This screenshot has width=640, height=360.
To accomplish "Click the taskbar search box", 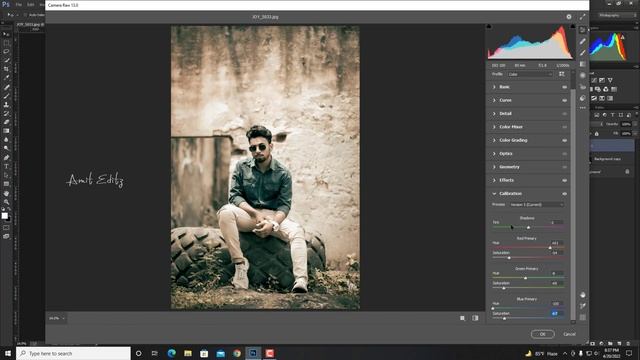I will tap(73, 353).
